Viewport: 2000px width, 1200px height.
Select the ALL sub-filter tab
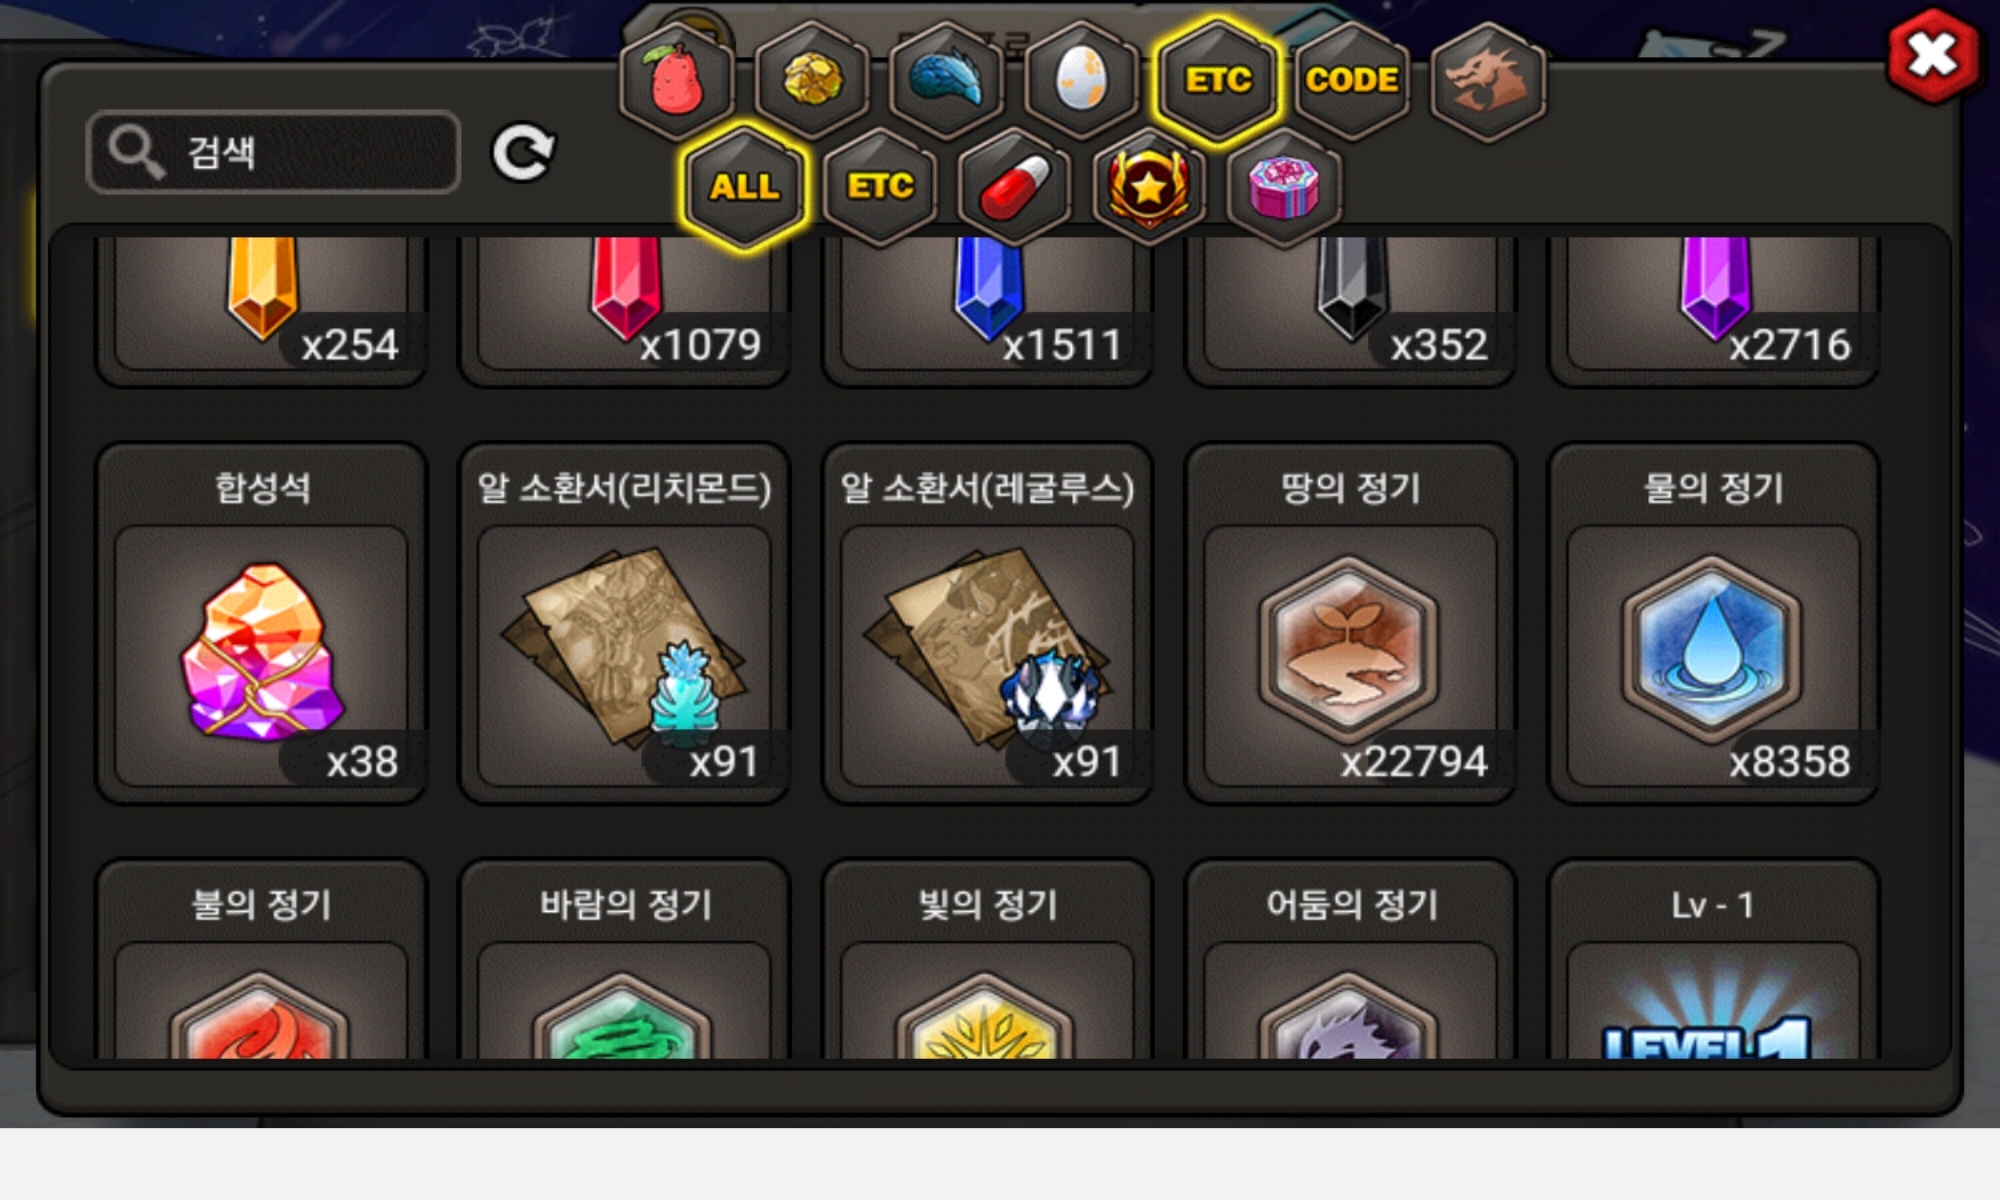tap(745, 187)
